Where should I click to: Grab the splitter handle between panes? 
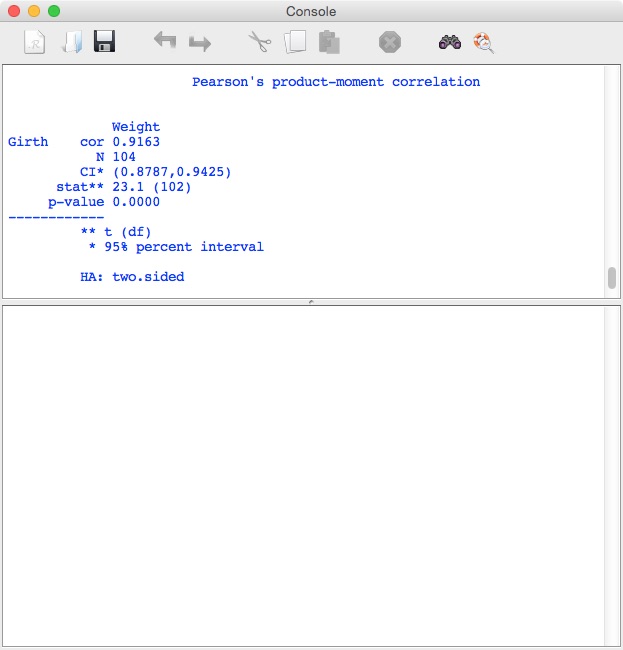[x=311, y=302]
